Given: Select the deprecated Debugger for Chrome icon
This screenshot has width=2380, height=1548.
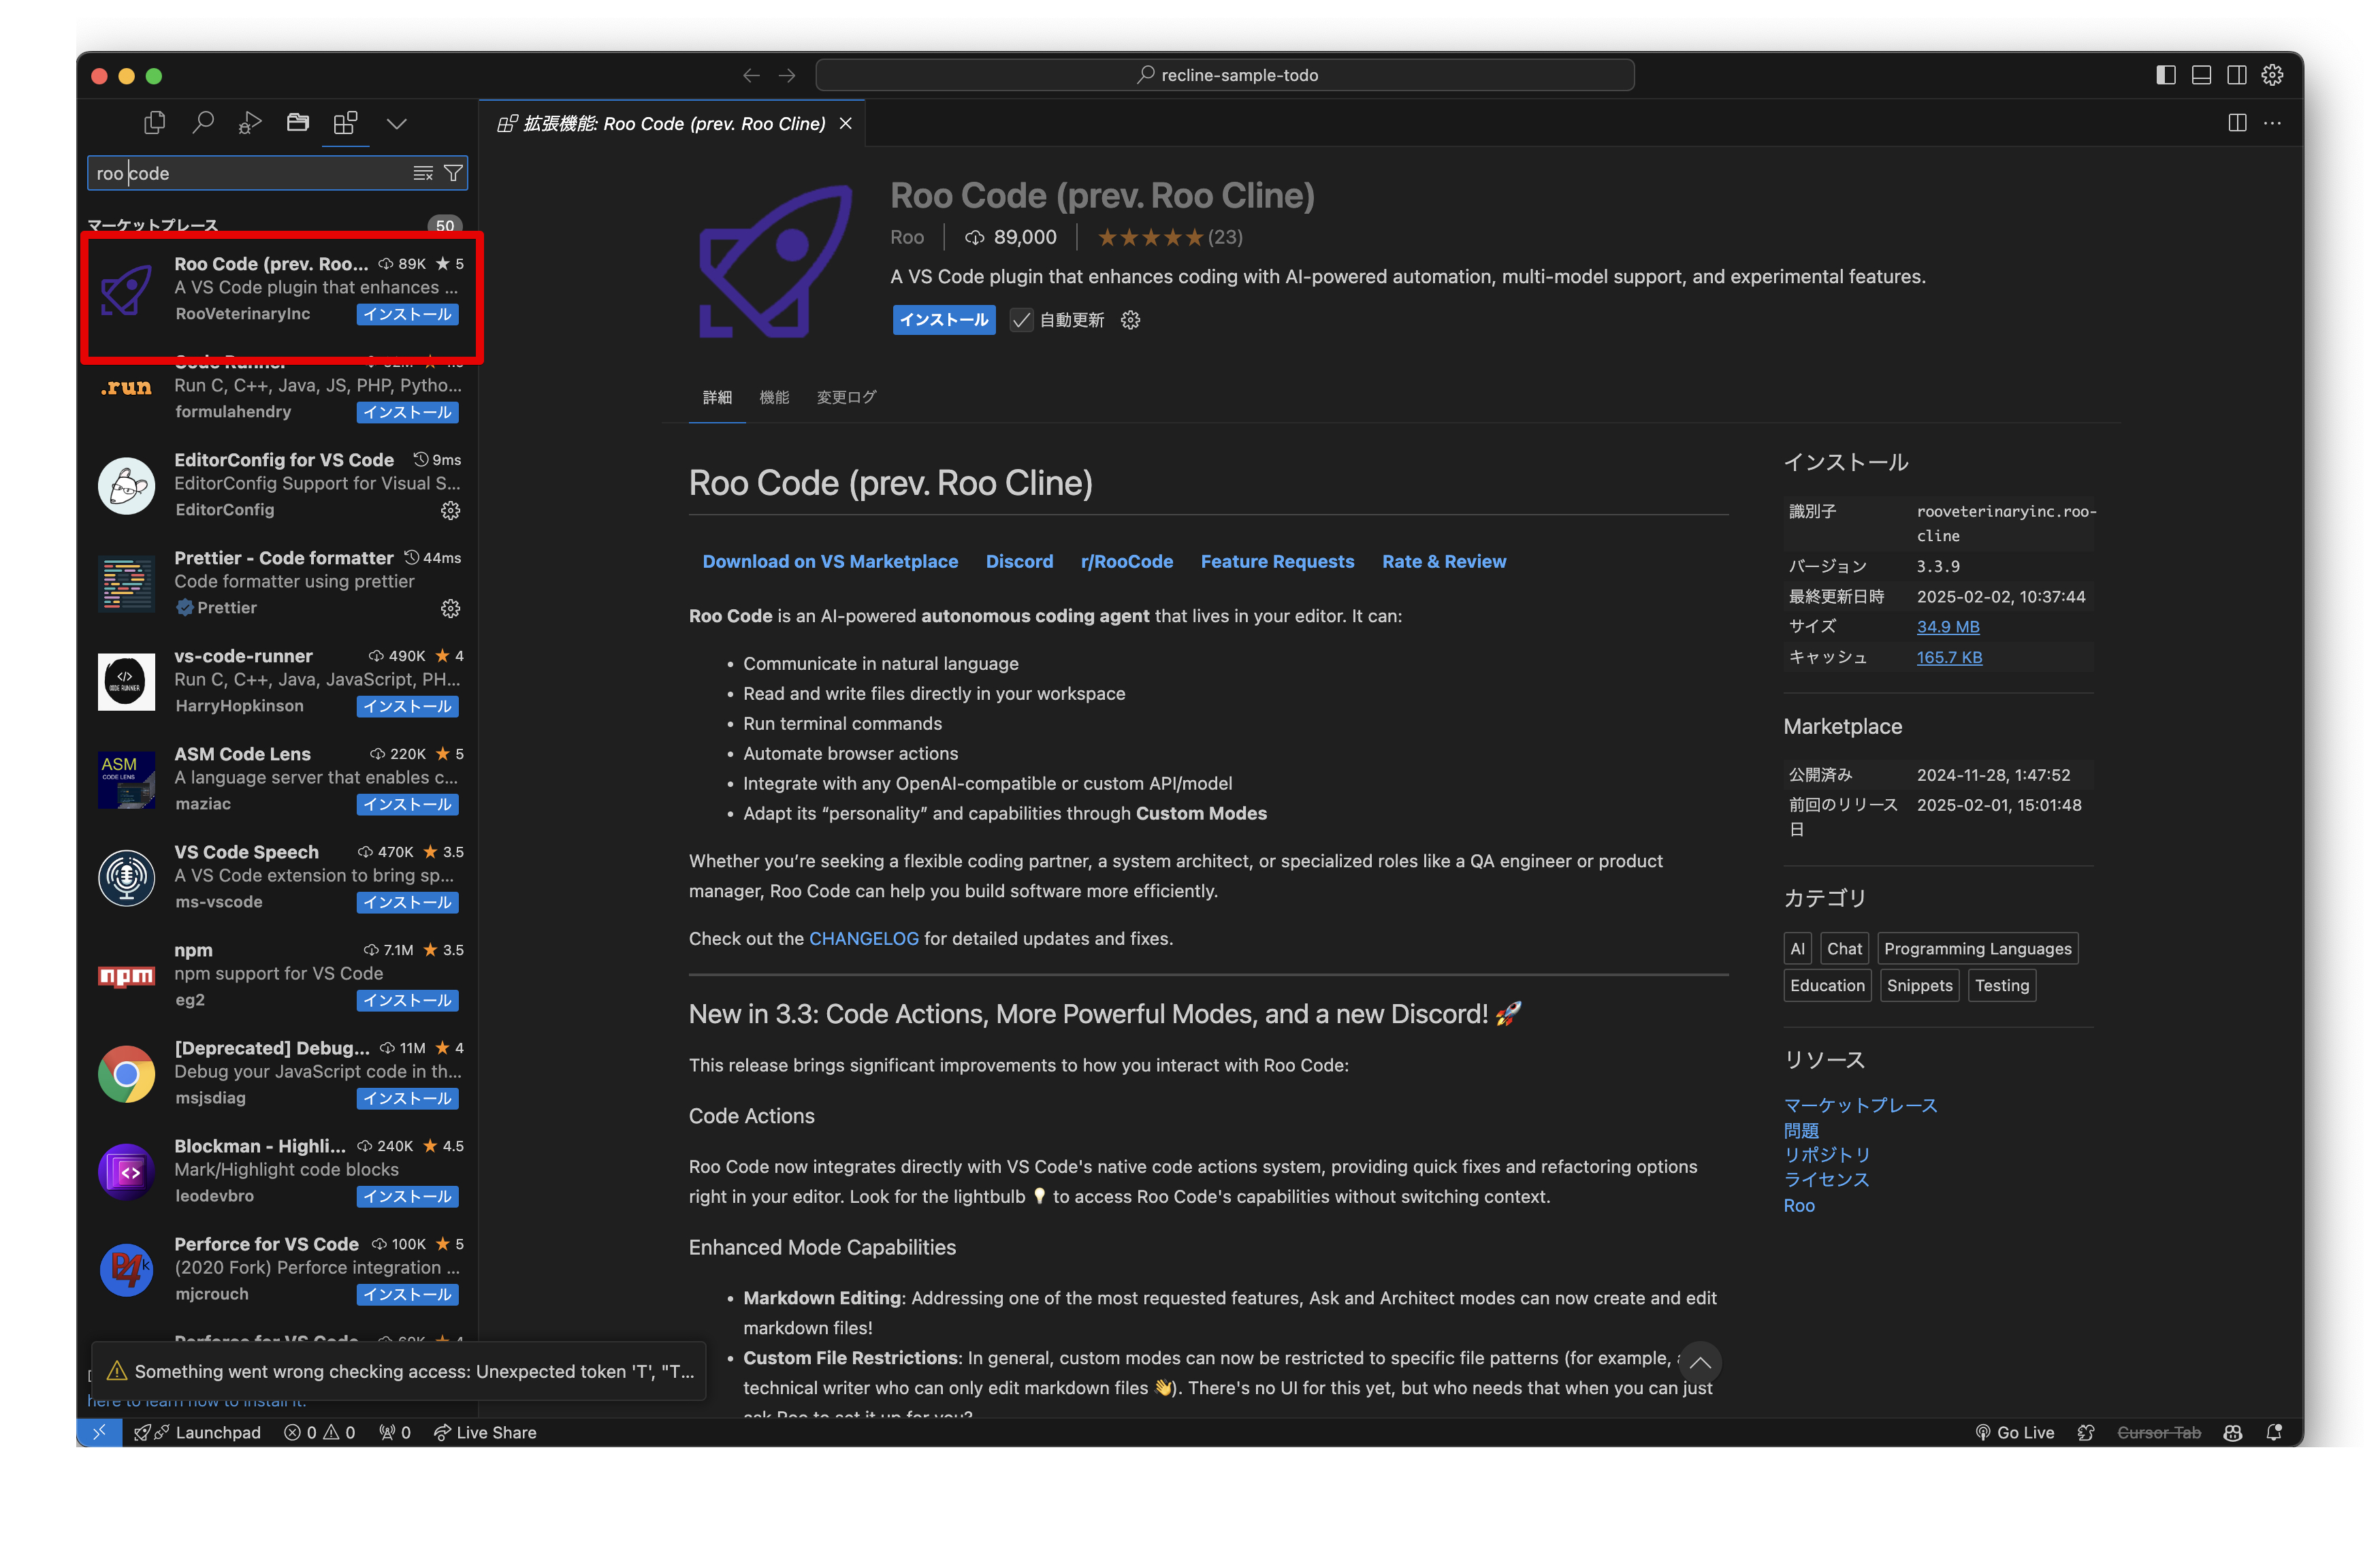Looking at the screenshot, I should click(126, 1073).
